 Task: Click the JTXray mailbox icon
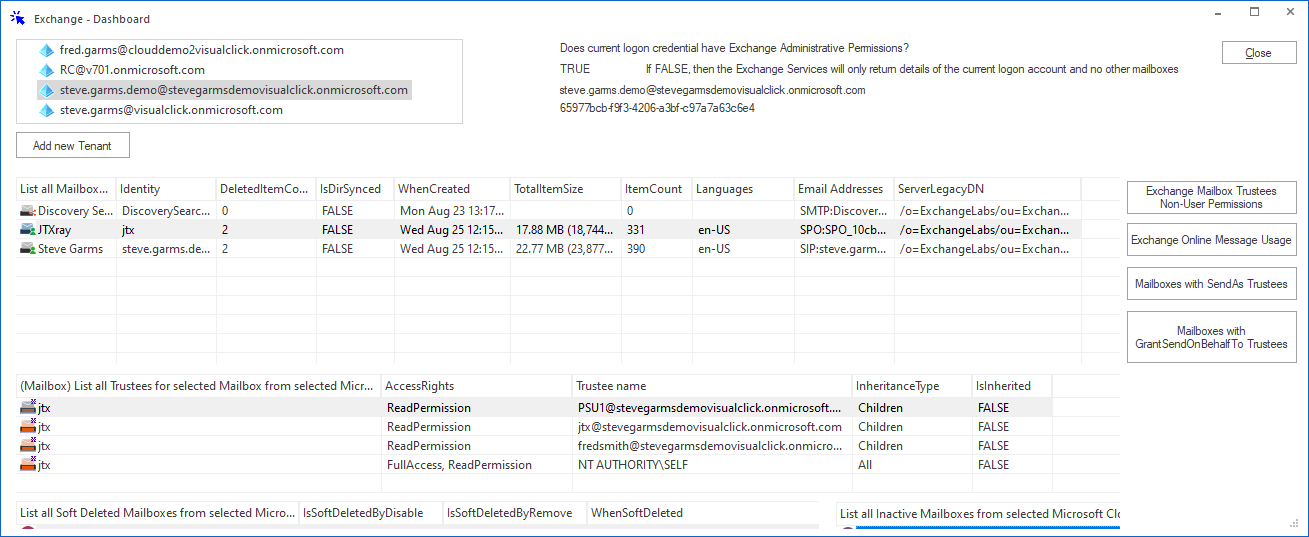coord(28,230)
